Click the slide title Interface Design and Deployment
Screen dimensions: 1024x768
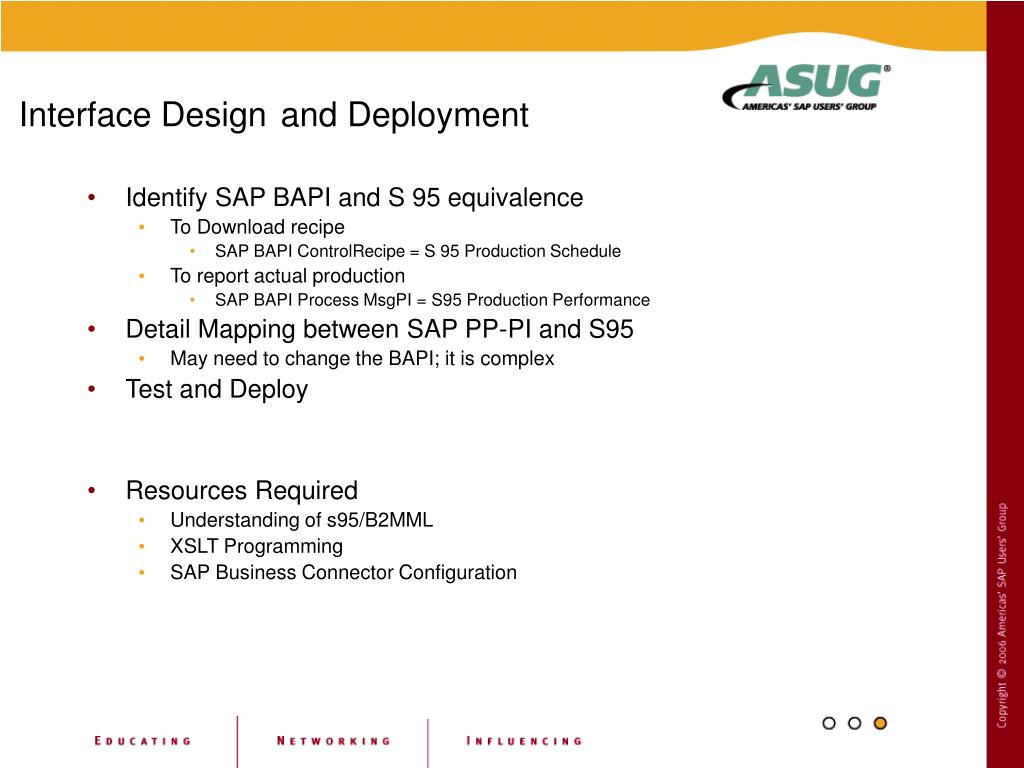click(x=274, y=115)
